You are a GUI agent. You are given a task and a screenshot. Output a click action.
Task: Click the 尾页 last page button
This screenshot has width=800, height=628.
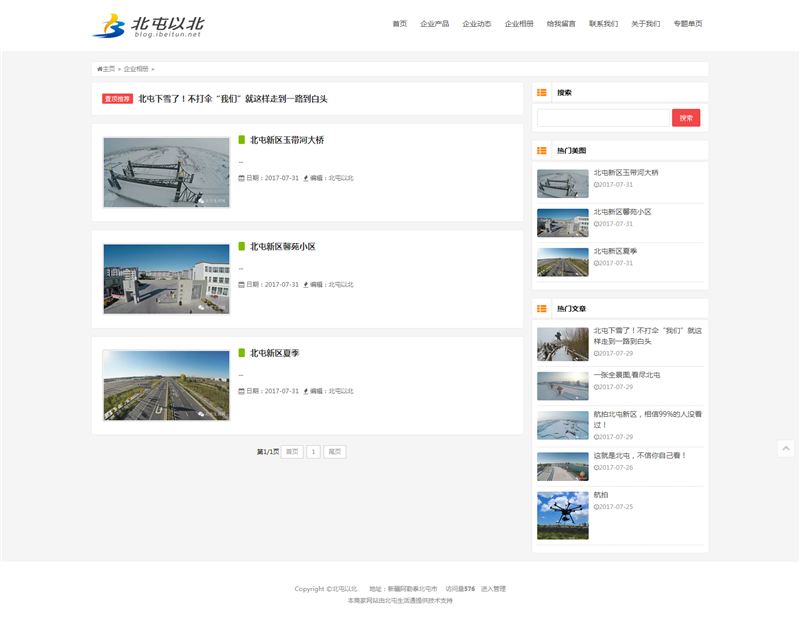334,452
